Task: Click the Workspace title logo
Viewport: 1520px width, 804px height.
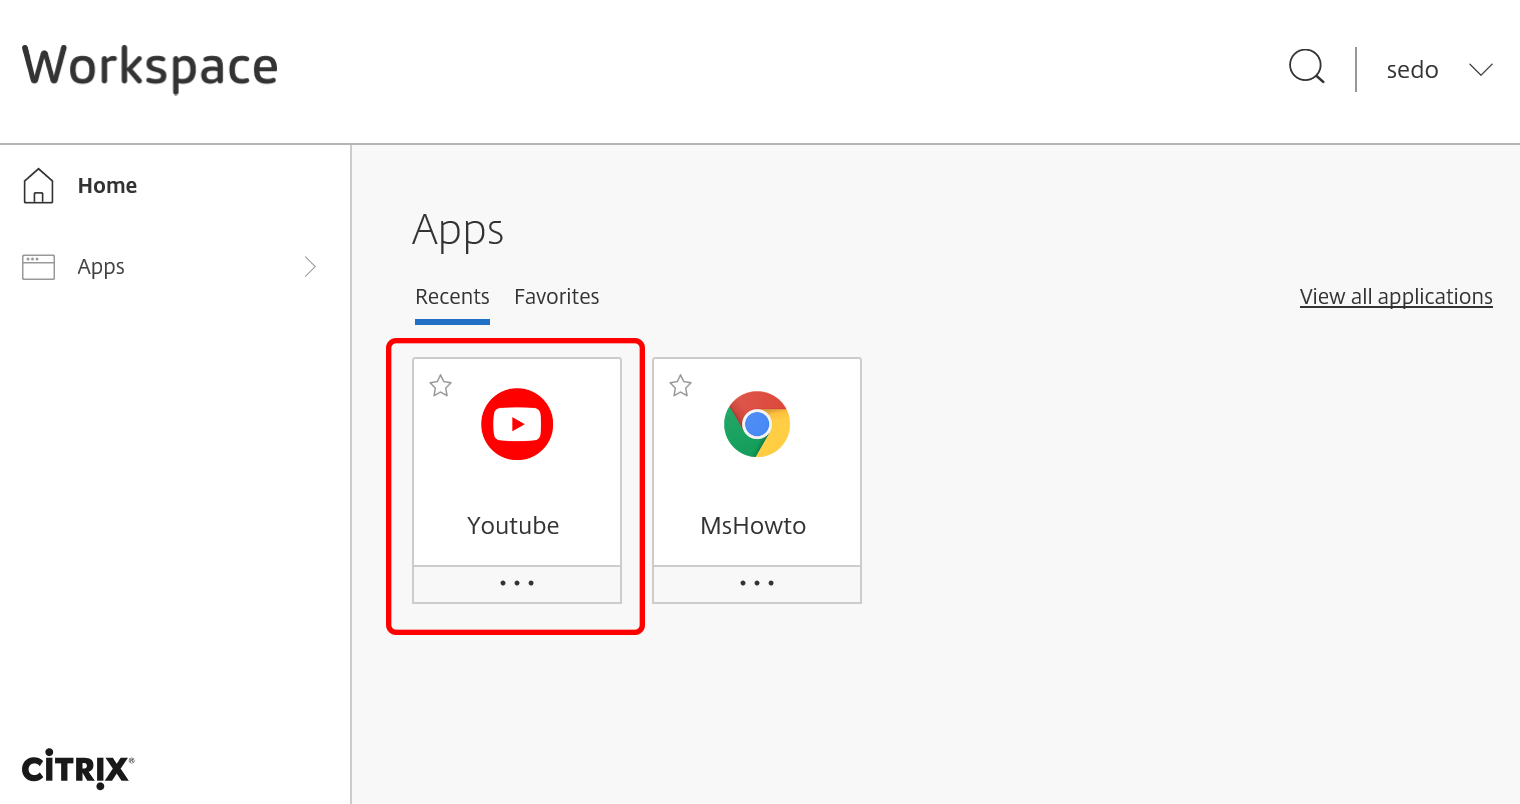Action: pyautogui.click(x=150, y=68)
